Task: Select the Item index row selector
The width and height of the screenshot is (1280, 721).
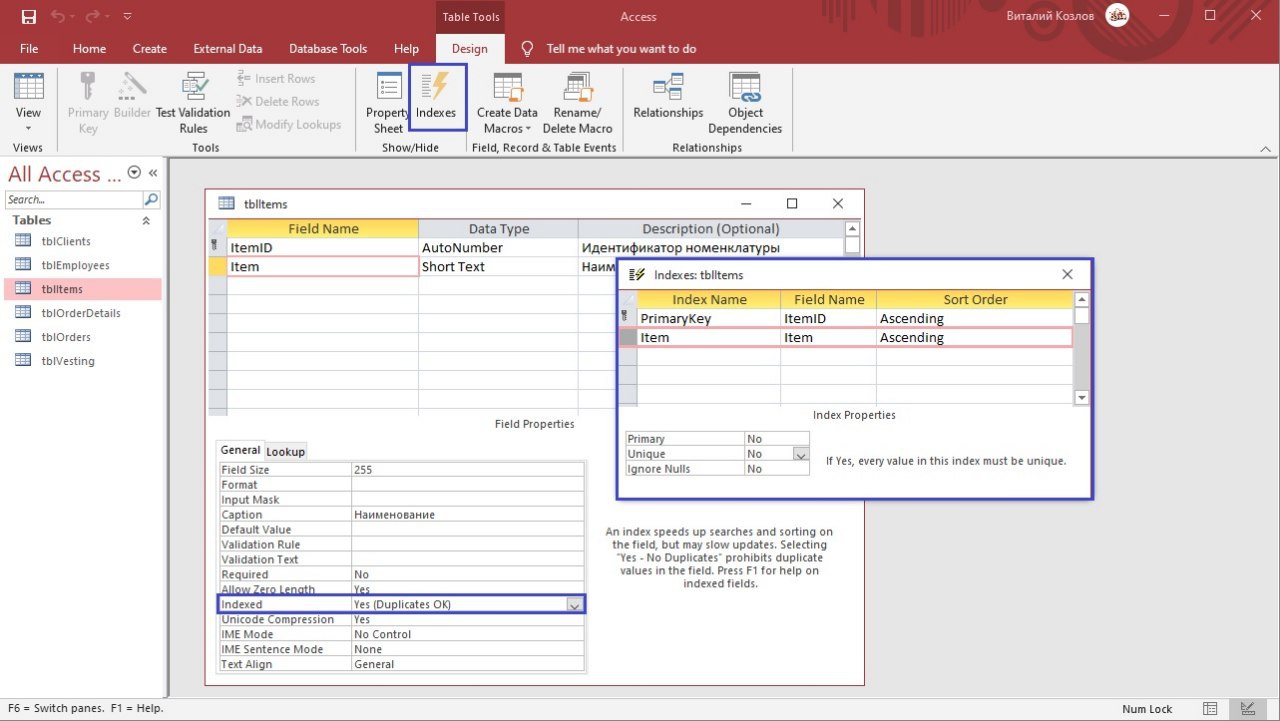Action: tap(628, 337)
